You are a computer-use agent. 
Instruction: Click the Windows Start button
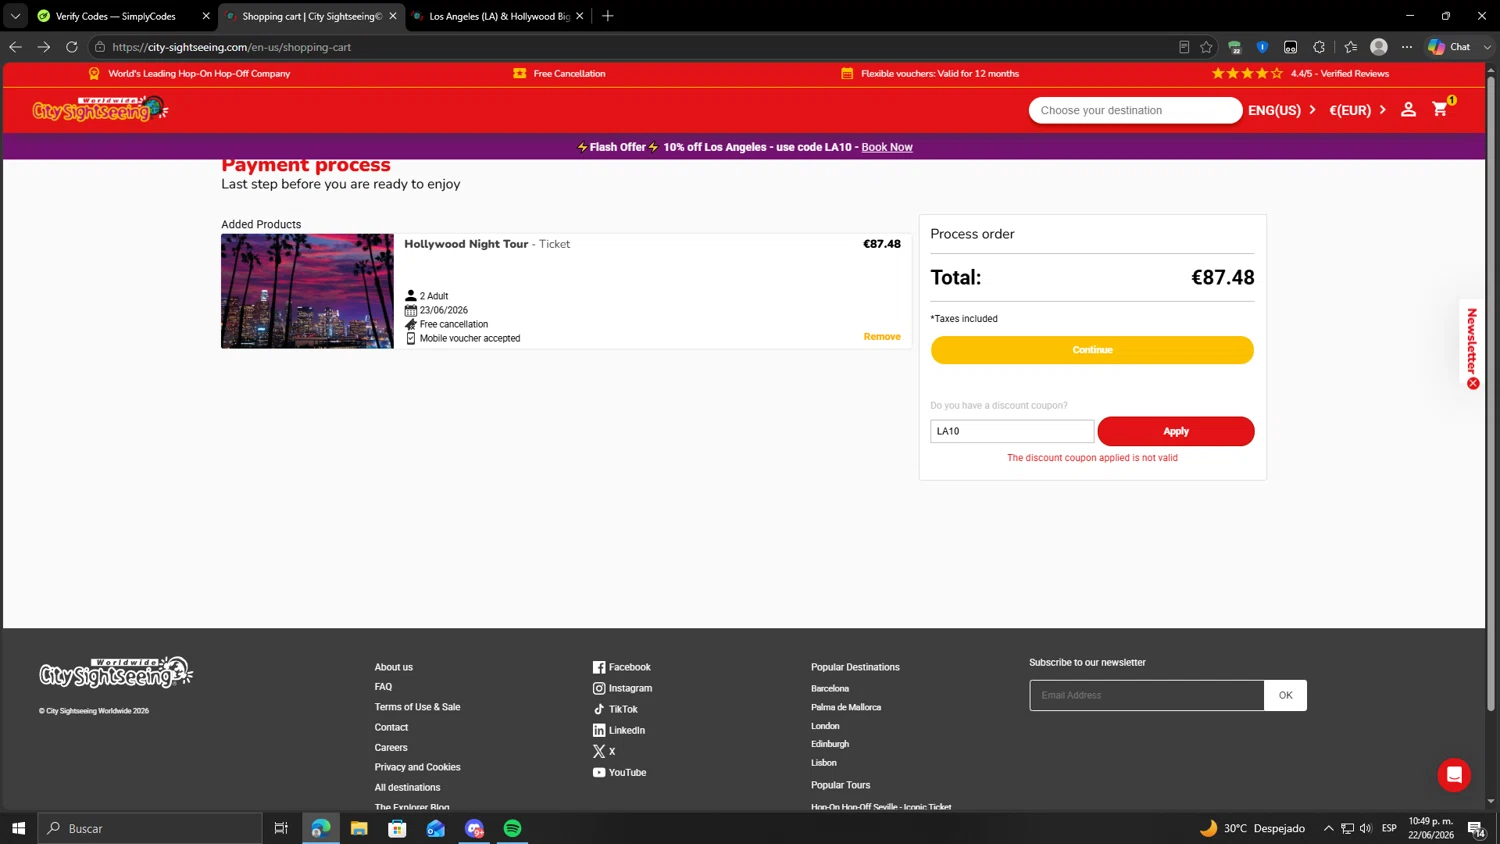18,828
